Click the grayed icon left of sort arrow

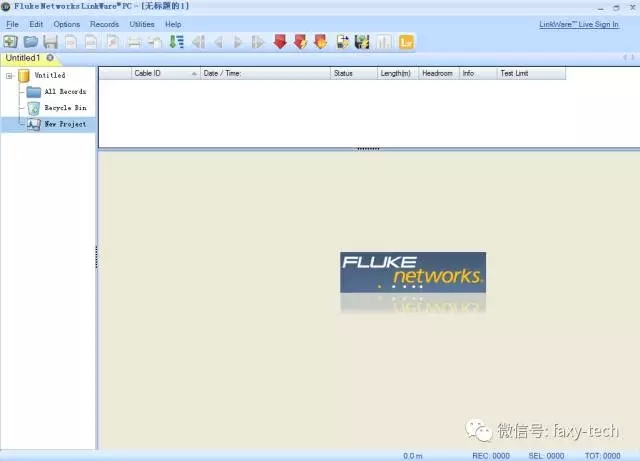[x=155, y=42]
